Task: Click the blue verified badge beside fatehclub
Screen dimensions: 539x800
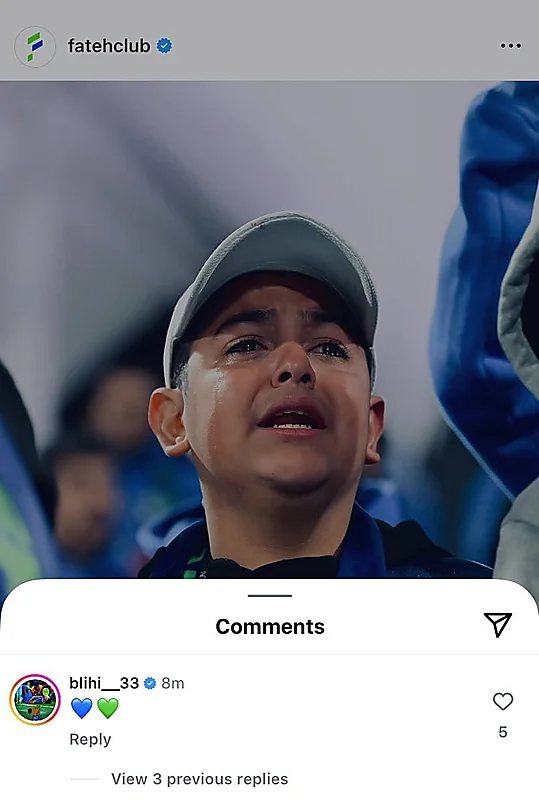Action: [164, 46]
